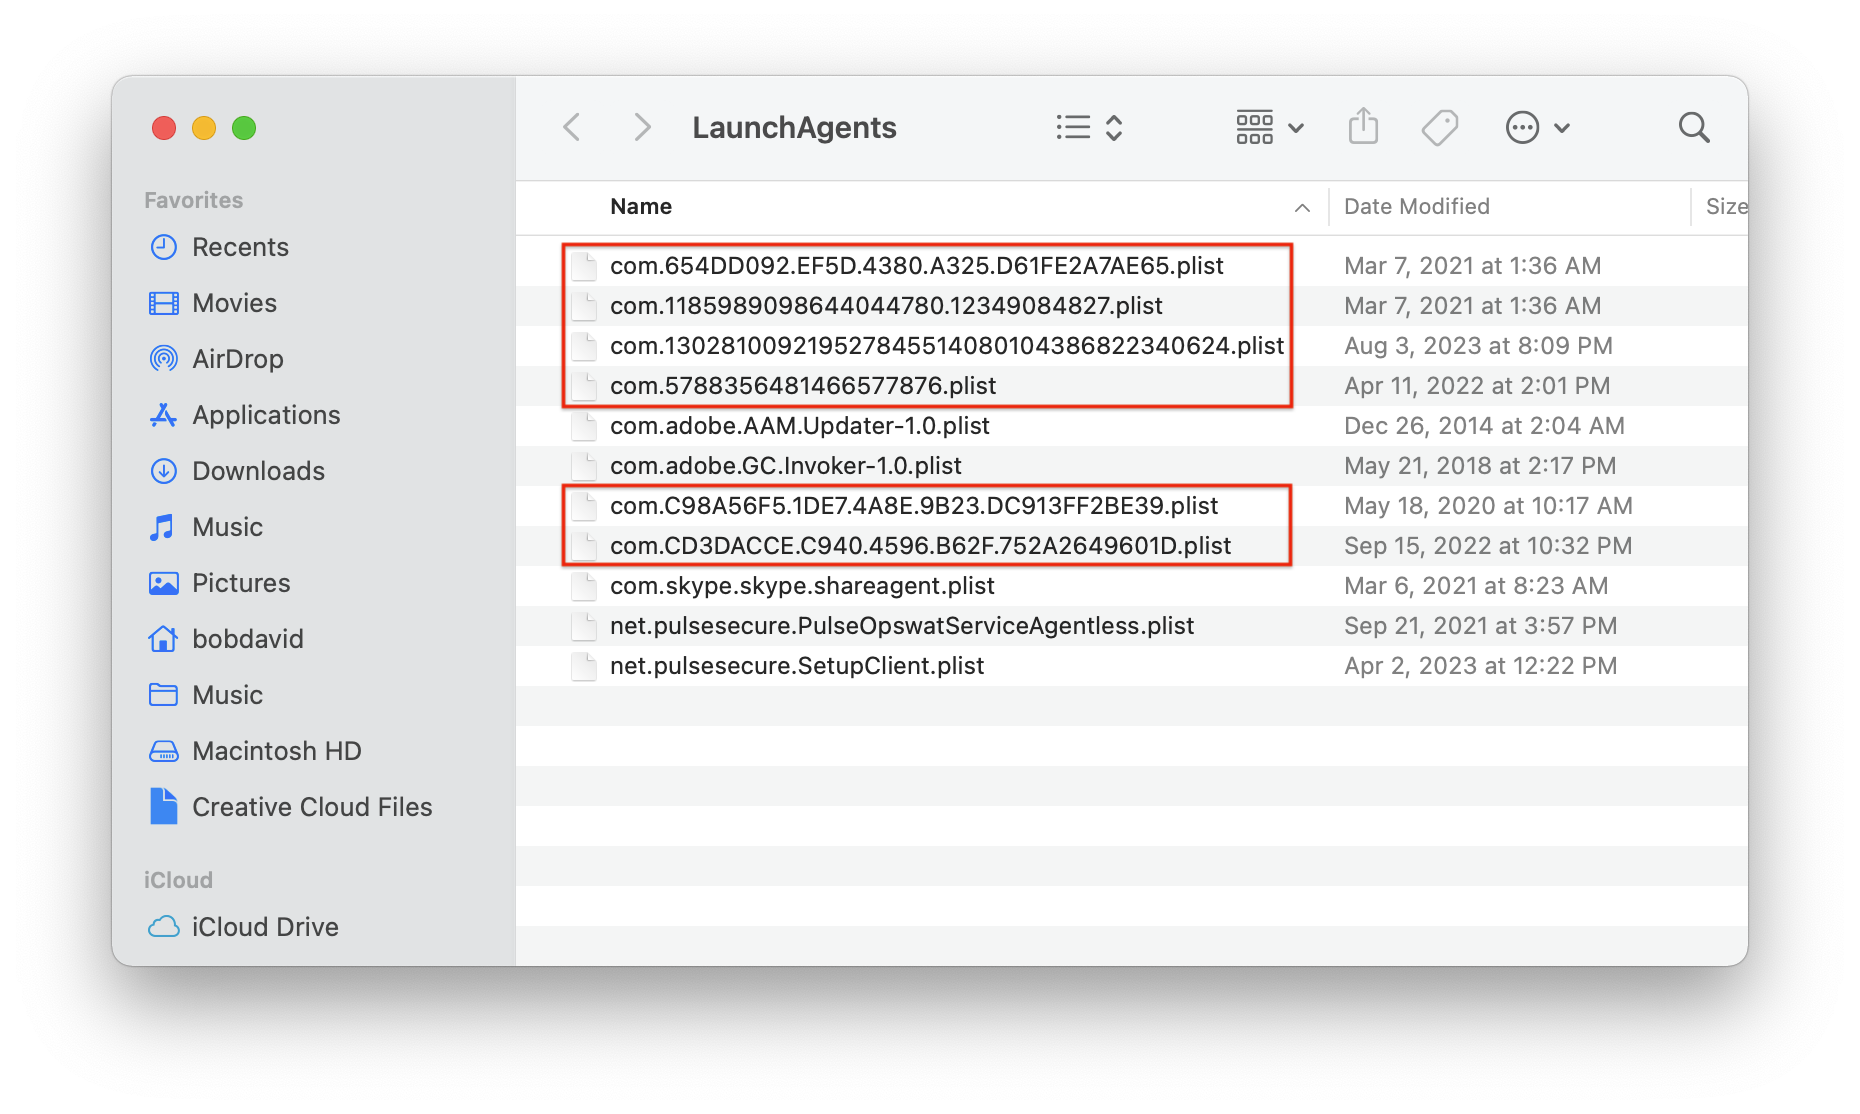Image resolution: width=1860 pixels, height=1114 pixels.
Task: Open Macintosh HD from the sidebar
Action: pyautogui.click(x=277, y=750)
